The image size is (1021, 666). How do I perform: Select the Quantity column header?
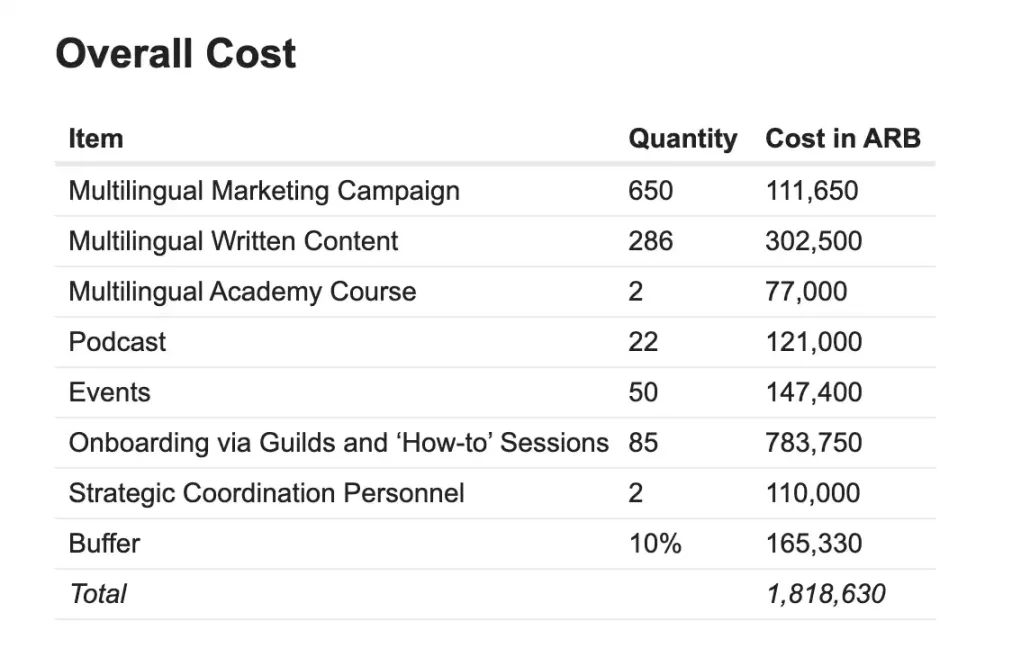pos(682,139)
